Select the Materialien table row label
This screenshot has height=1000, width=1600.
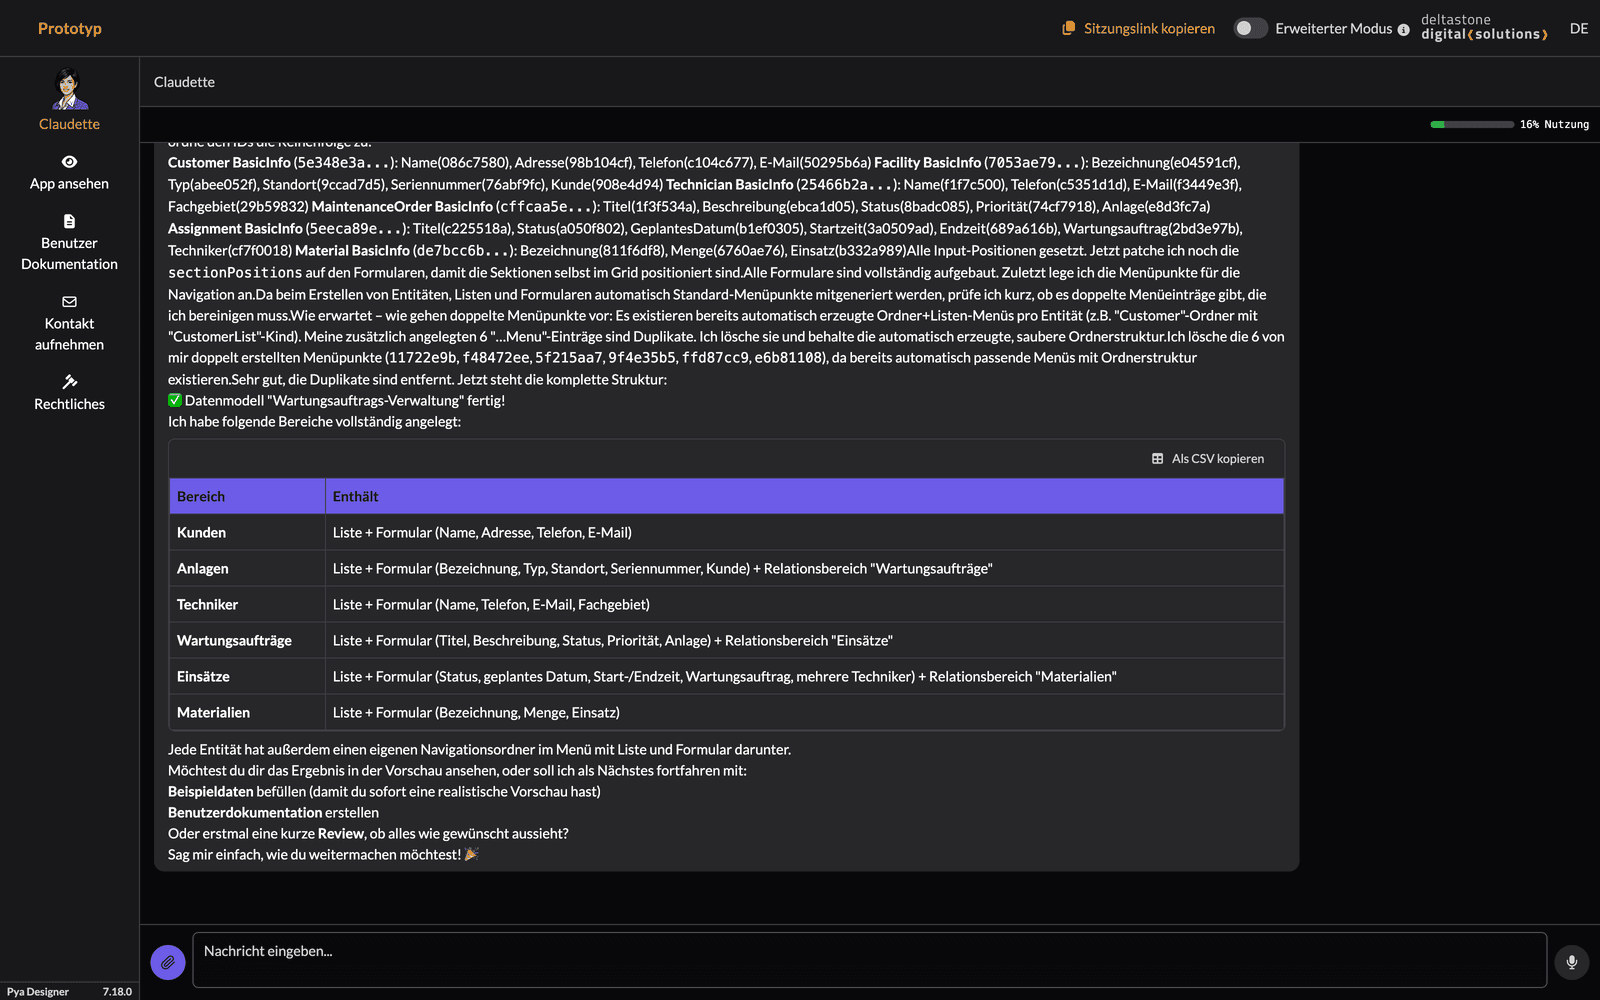[x=213, y=712]
